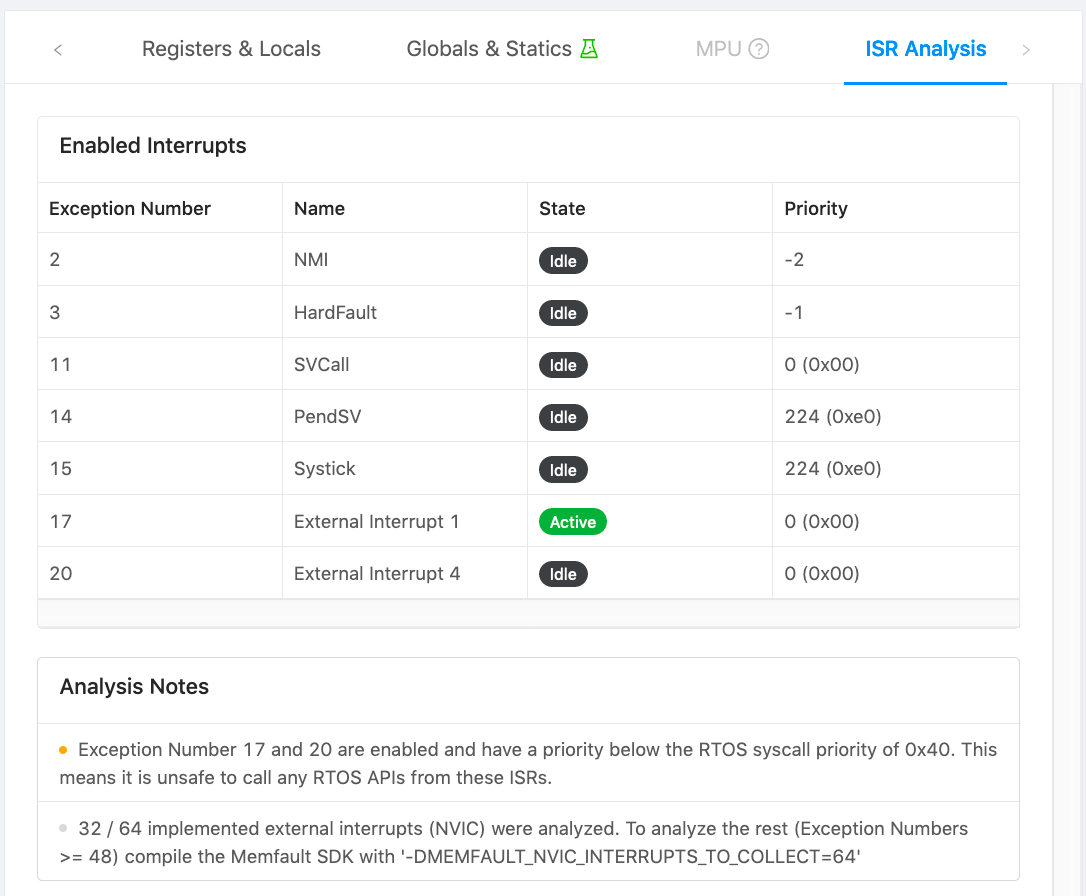The height and width of the screenshot is (896, 1086).
Task: Switch to the Globals & Statics tab
Action: point(489,49)
